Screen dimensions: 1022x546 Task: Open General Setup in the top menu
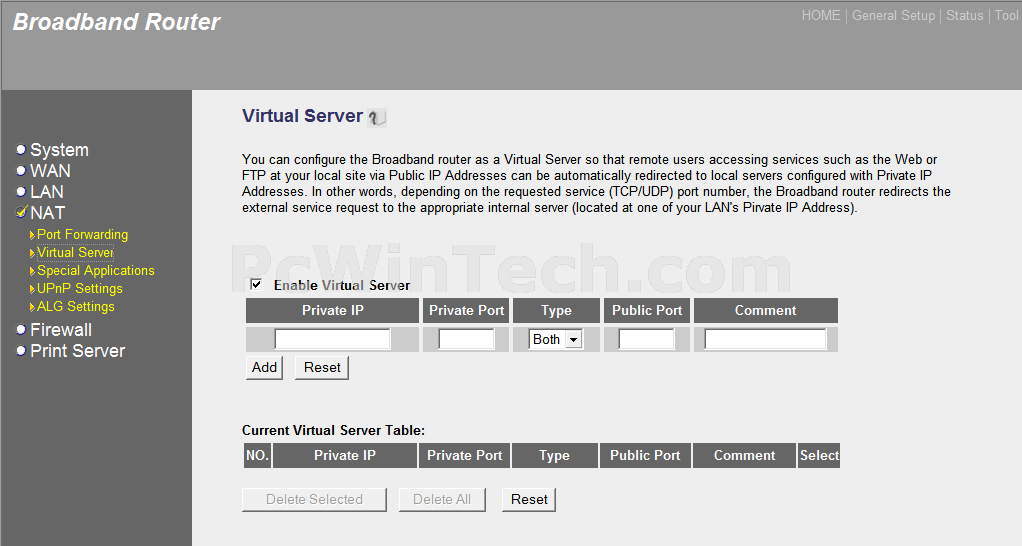893,16
